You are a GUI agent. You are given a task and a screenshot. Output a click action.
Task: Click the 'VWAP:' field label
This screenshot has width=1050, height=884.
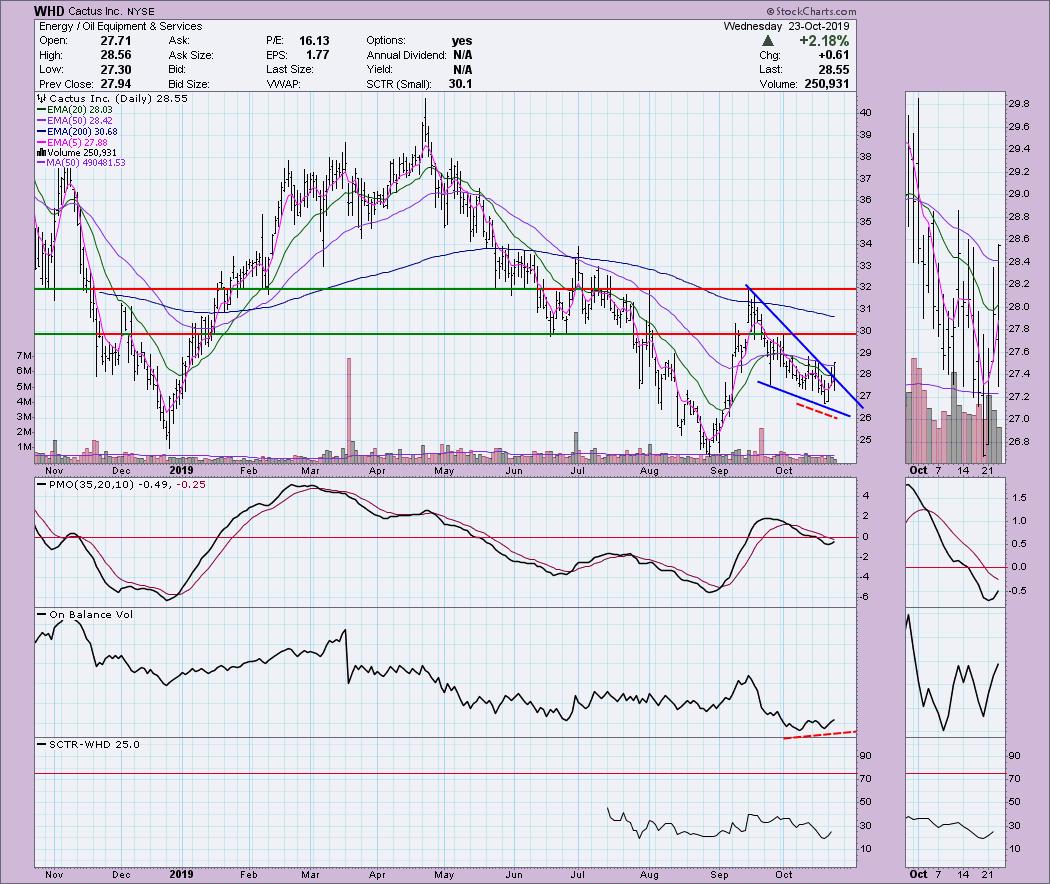[283, 84]
